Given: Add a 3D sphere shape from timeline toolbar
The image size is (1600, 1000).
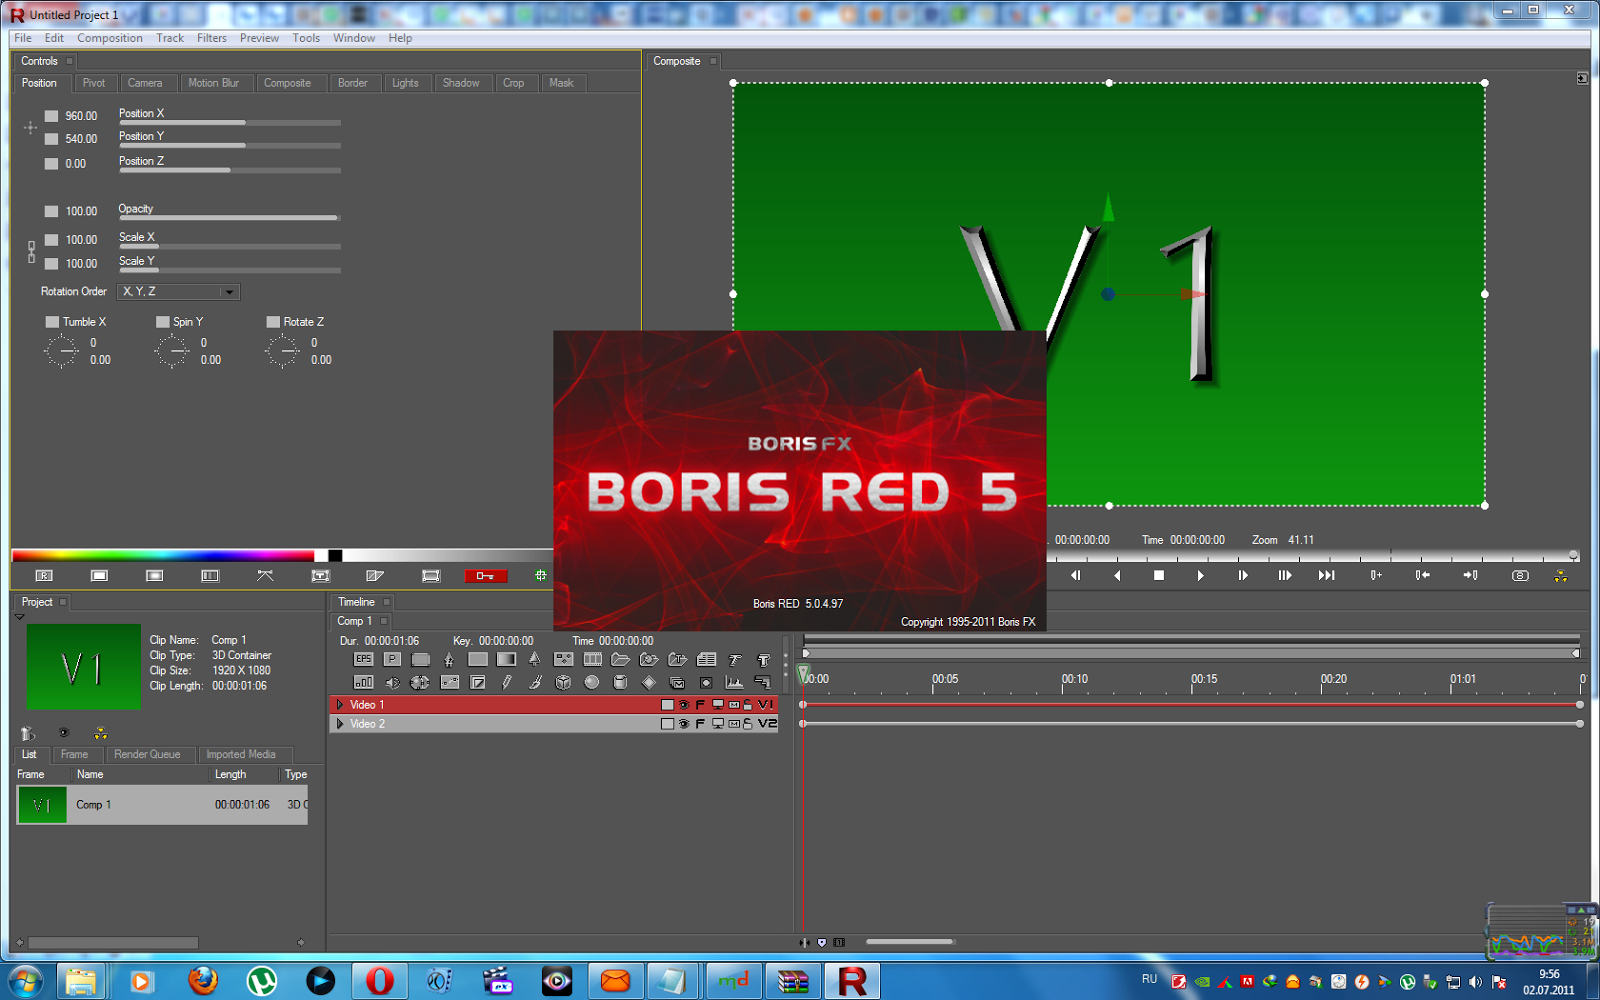Looking at the screenshot, I should pyautogui.click(x=592, y=683).
